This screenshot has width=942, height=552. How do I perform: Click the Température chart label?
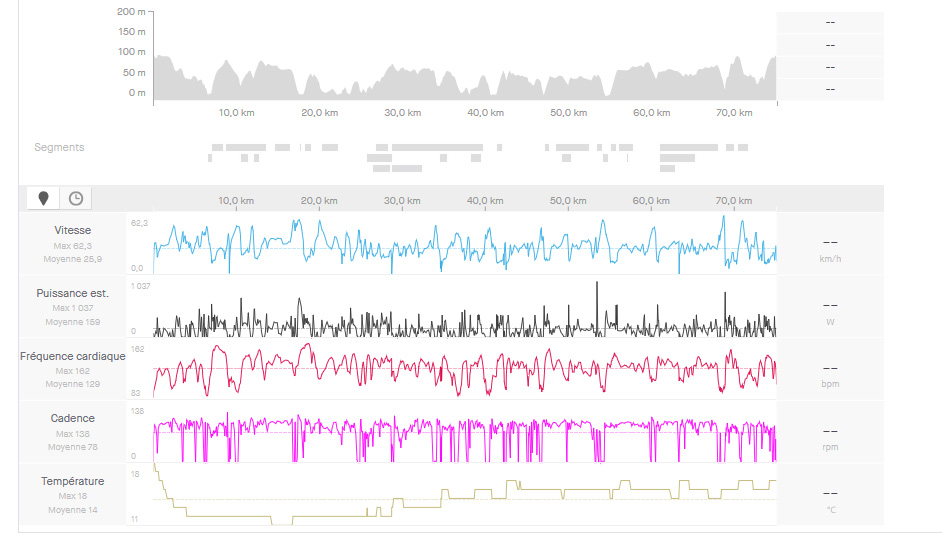[72, 481]
